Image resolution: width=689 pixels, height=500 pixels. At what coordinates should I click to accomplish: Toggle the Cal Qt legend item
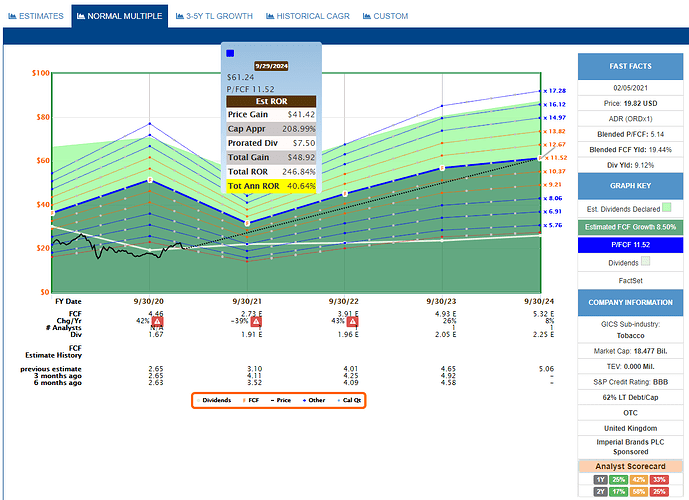point(349,400)
